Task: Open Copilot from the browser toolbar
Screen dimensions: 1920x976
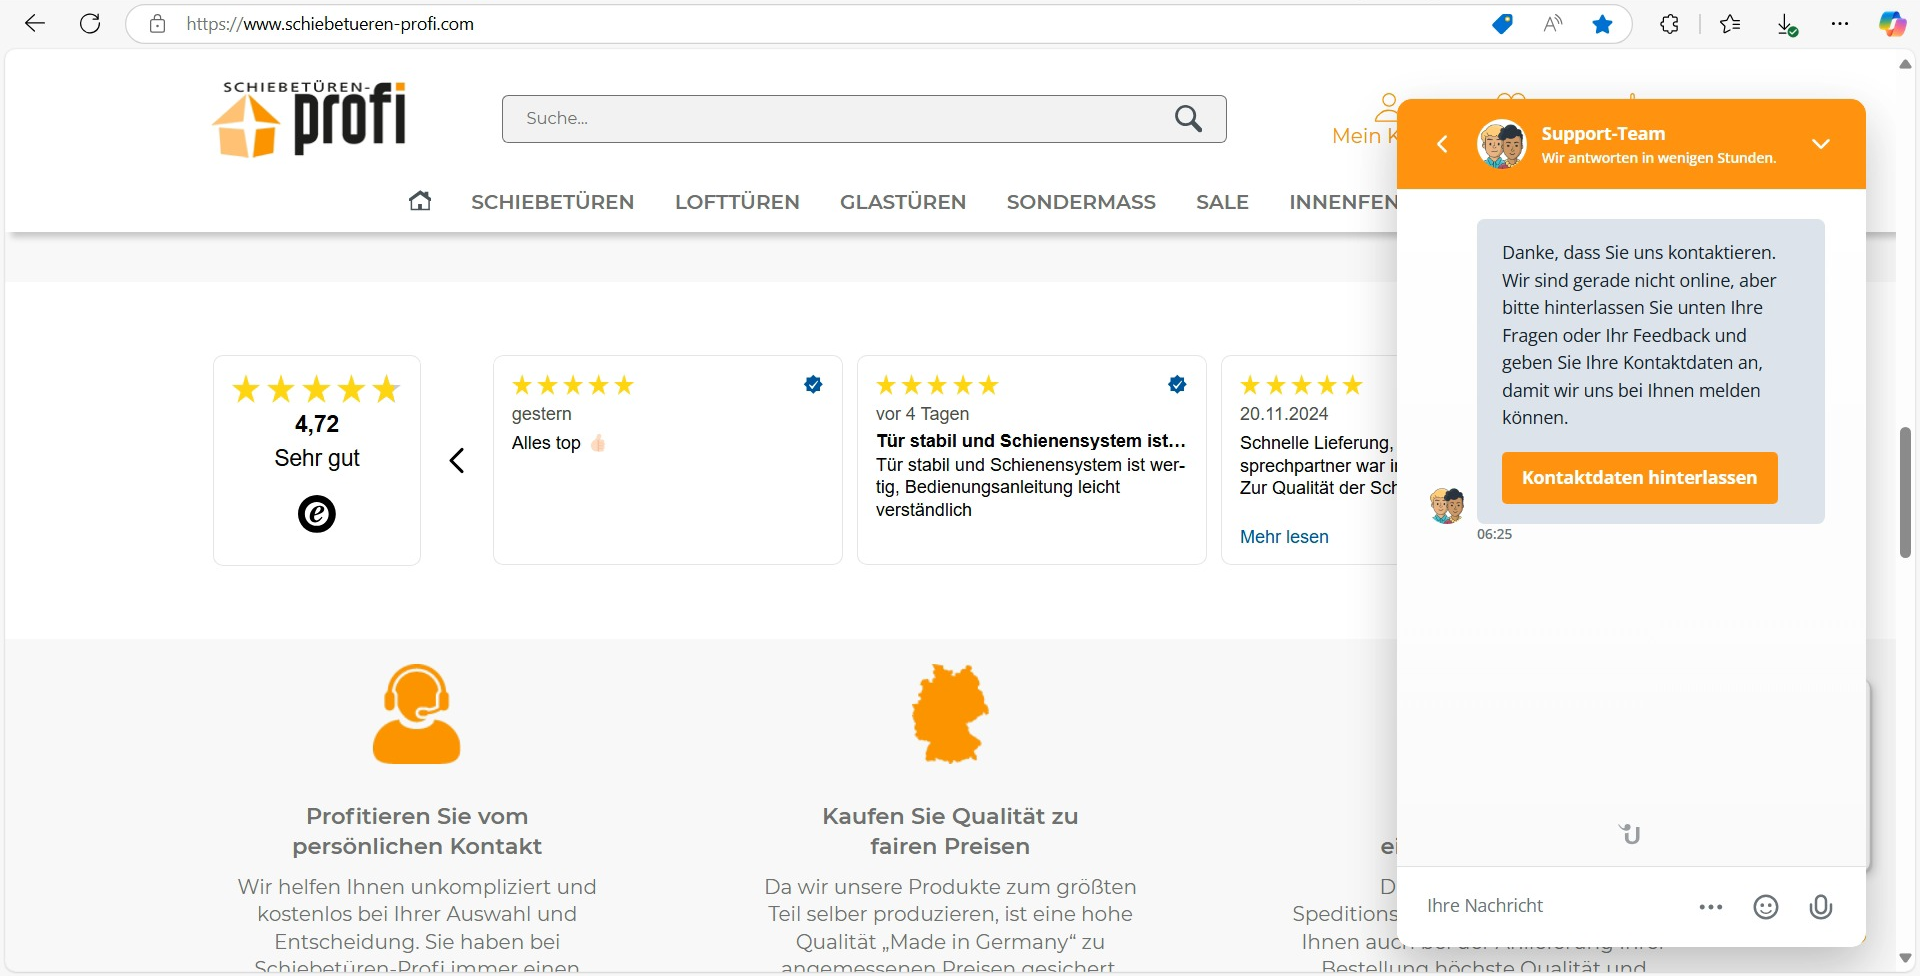Action: click(1893, 23)
